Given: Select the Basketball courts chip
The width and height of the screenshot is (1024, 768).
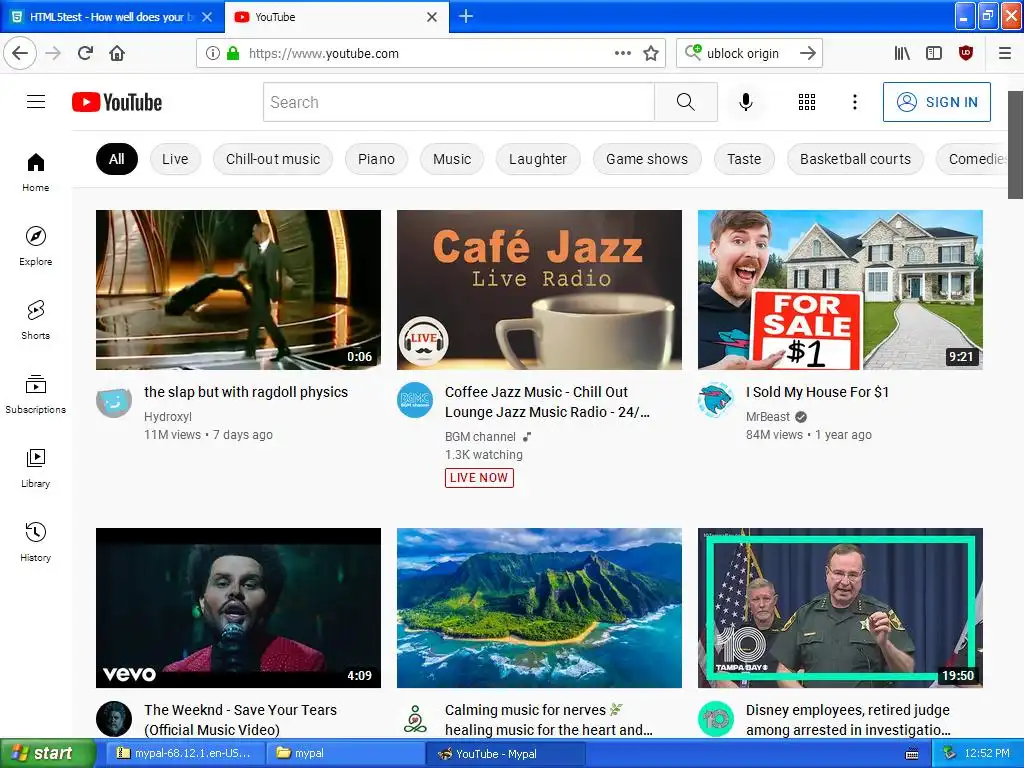Looking at the screenshot, I should [856, 159].
